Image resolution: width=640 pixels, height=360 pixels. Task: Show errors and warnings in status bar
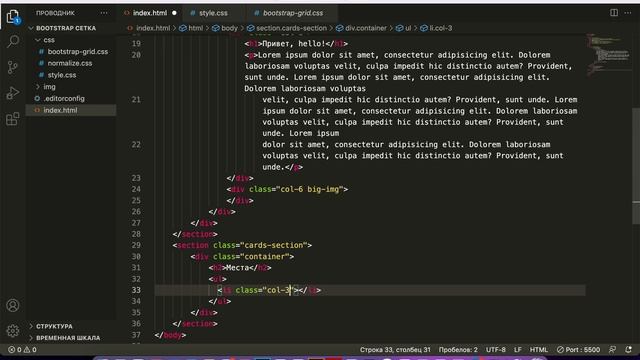22,350
